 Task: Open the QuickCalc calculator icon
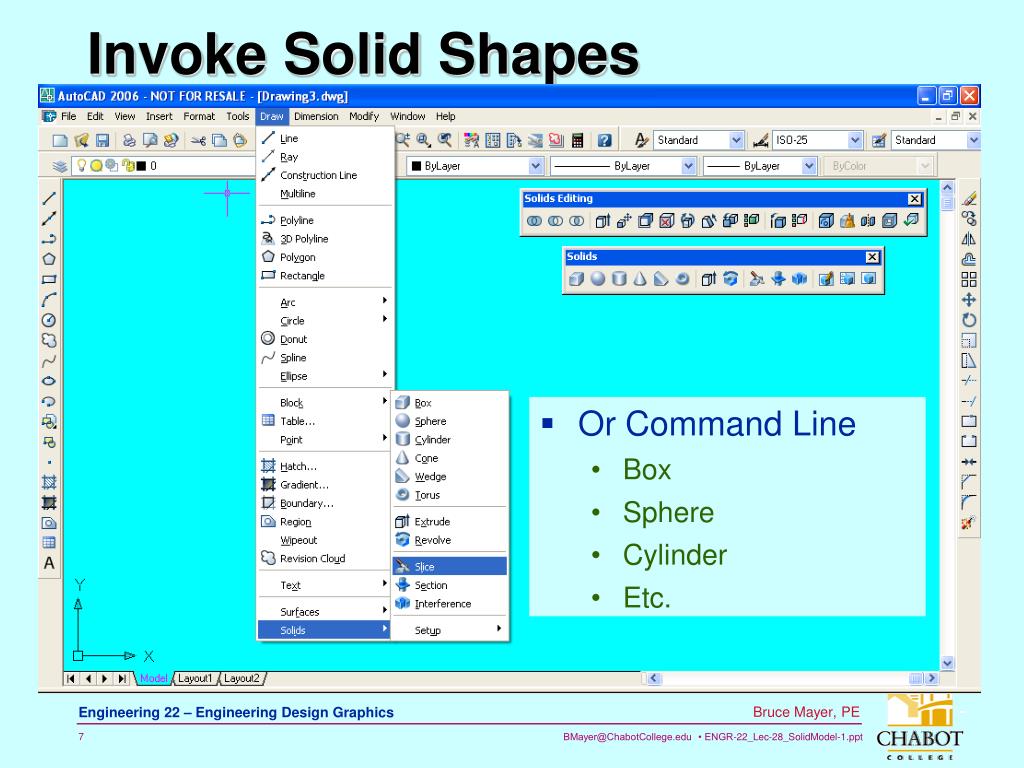point(577,140)
